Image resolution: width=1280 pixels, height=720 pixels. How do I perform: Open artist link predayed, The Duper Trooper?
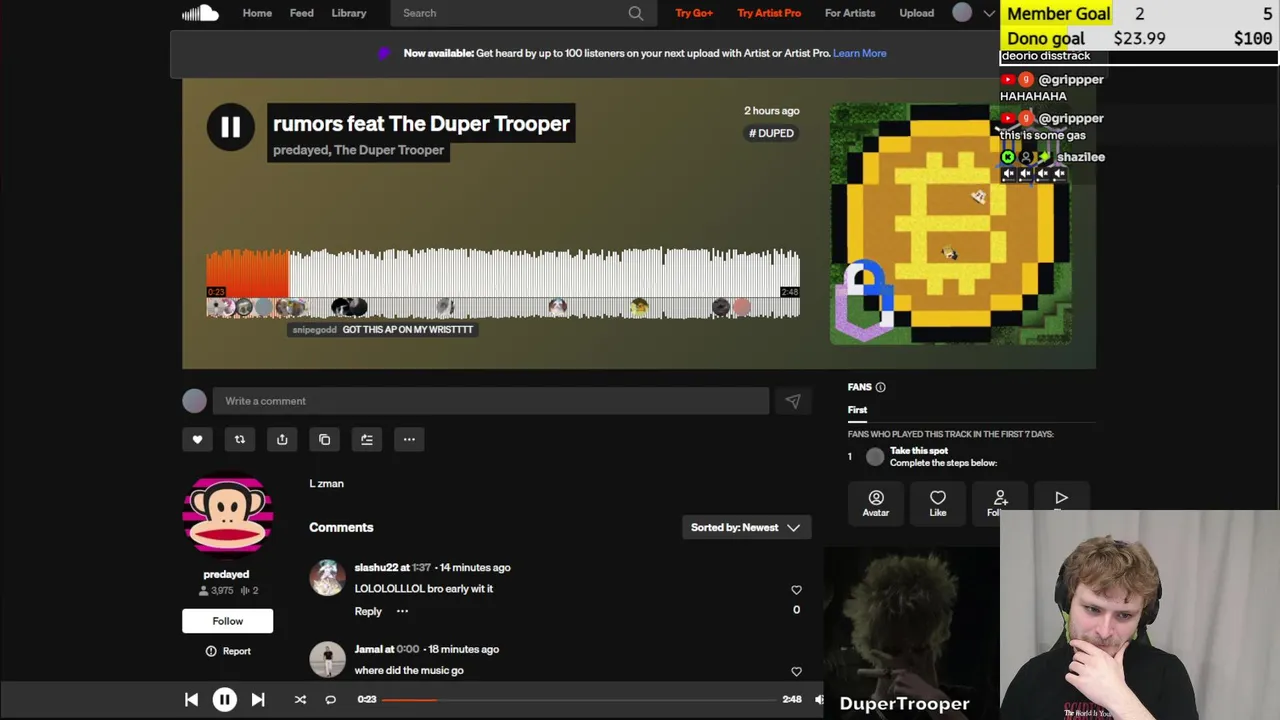coord(358,150)
